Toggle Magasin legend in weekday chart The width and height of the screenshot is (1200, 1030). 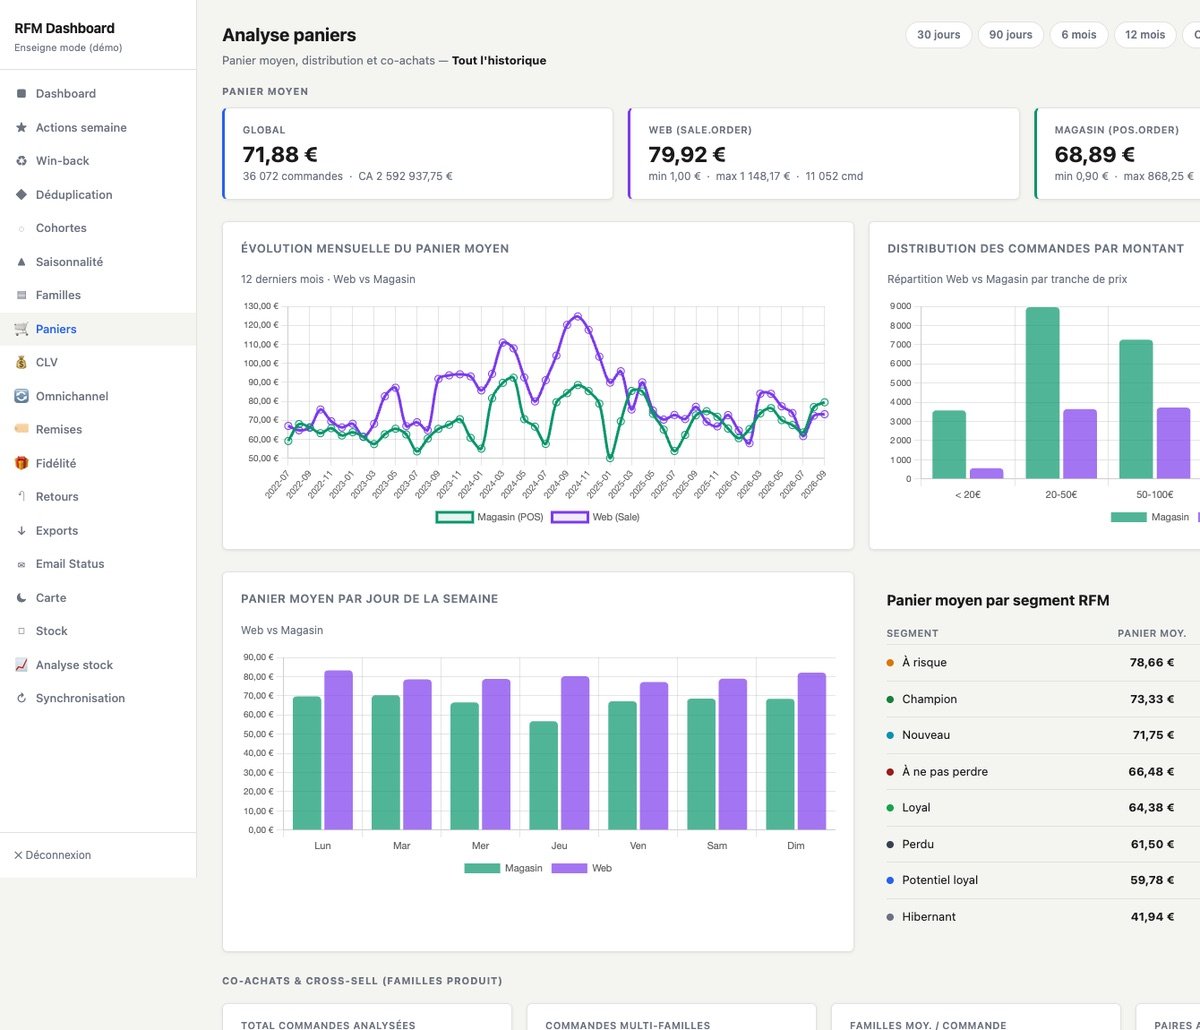click(x=503, y=868)
